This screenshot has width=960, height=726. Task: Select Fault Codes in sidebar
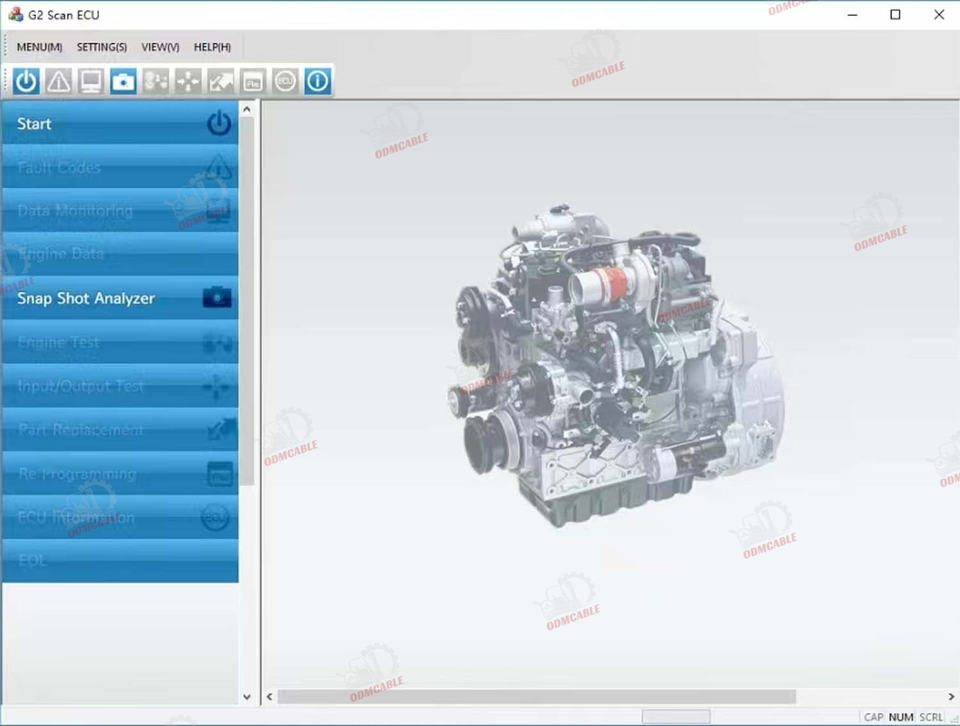pyautogui.click(x=120, y=167)
